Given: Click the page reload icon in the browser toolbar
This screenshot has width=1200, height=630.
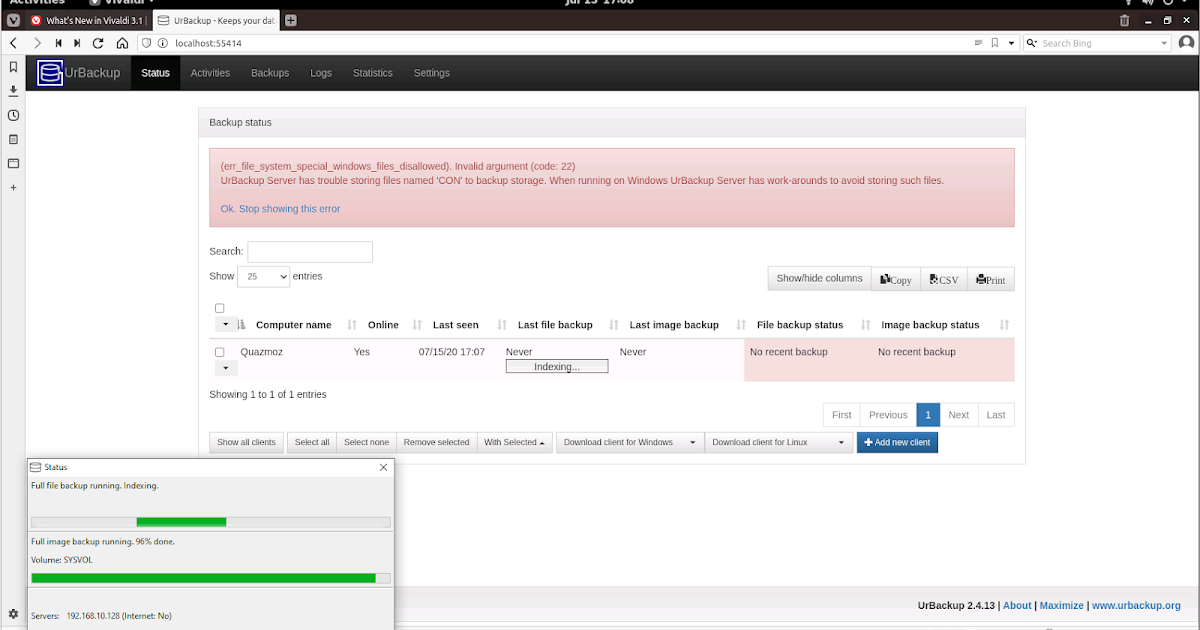Looking at the screenshot, I should click(98, 42).
